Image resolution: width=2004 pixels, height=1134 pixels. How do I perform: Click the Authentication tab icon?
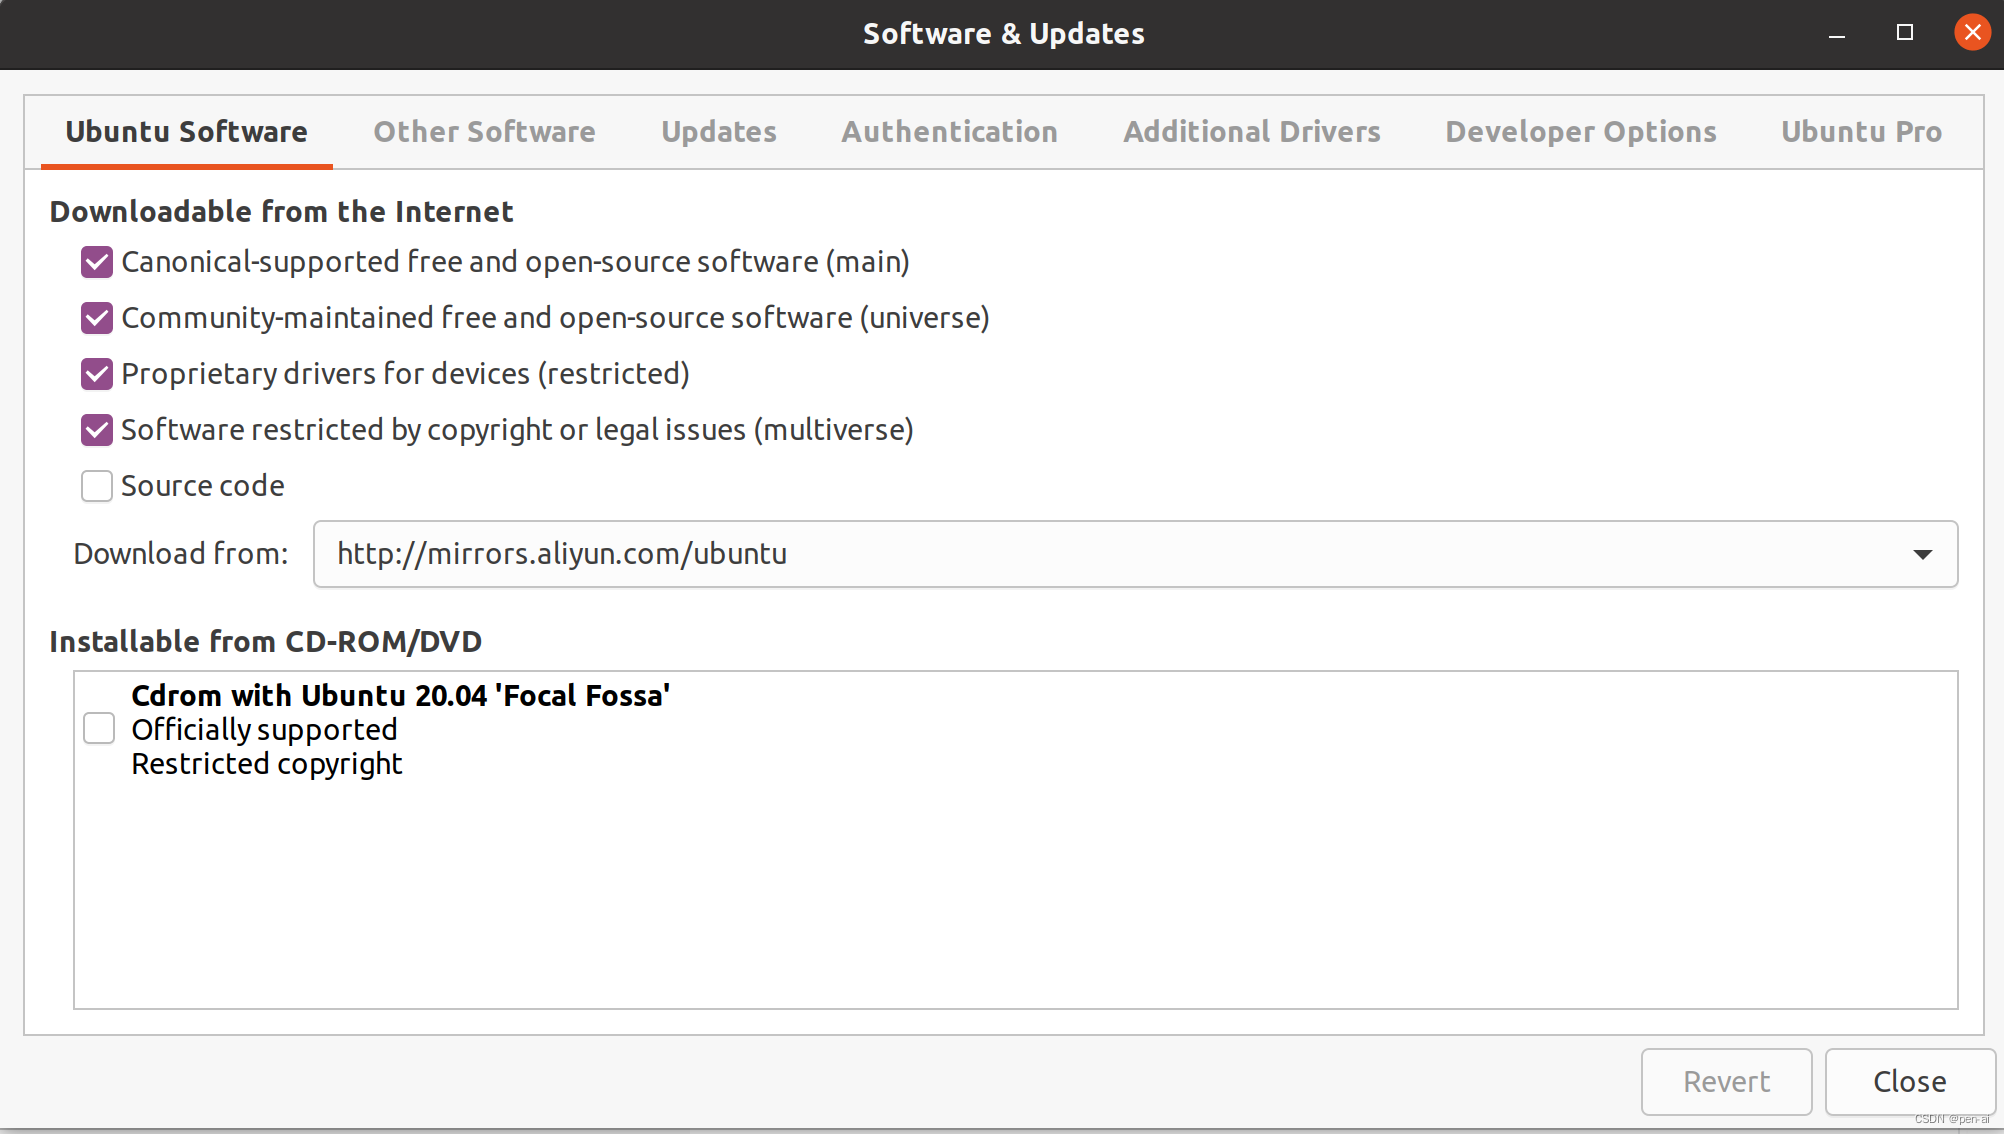(x=950, y=129)
